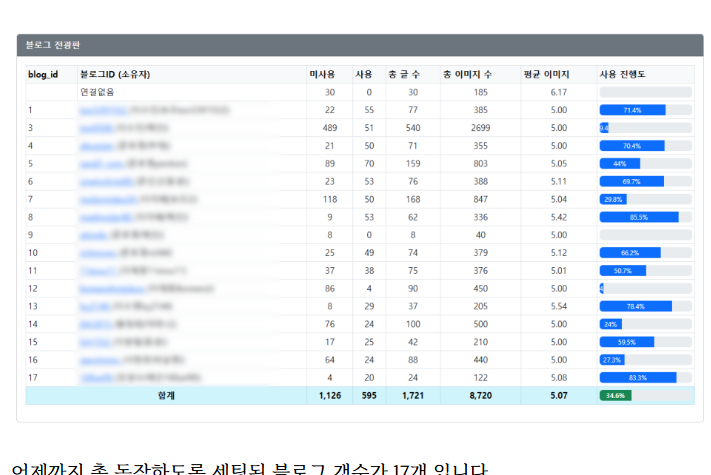Click the post count 540

tap(413, 128)
